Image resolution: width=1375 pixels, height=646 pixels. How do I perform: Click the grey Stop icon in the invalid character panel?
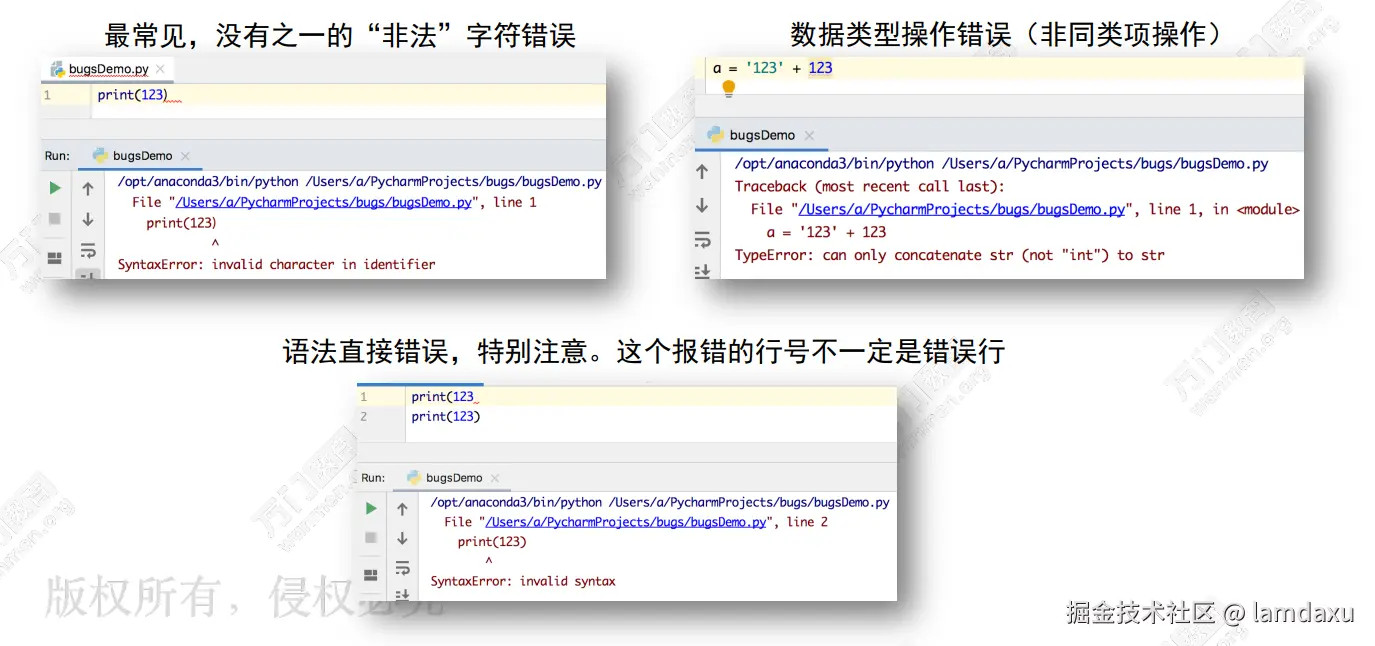pyautogui.click(x=55, y=219)
